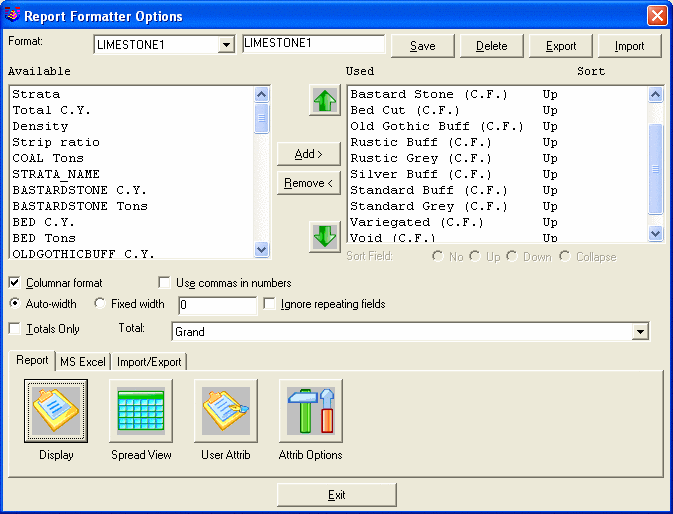Open the Total Grand dropdown
Viewport: 673px width, 514px height.
640,331
